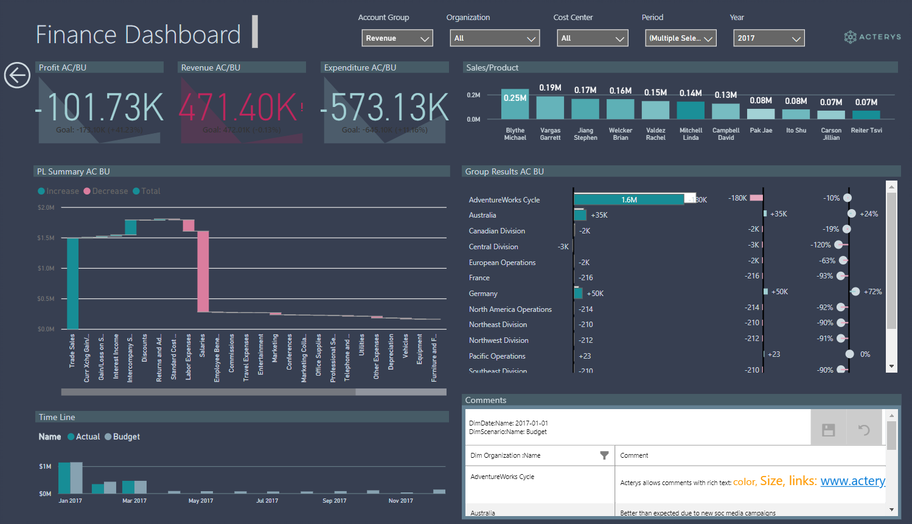Click the Expenditure AC/BU value -573.13K
The image size is (912, 524).
(x=385, y=108)
